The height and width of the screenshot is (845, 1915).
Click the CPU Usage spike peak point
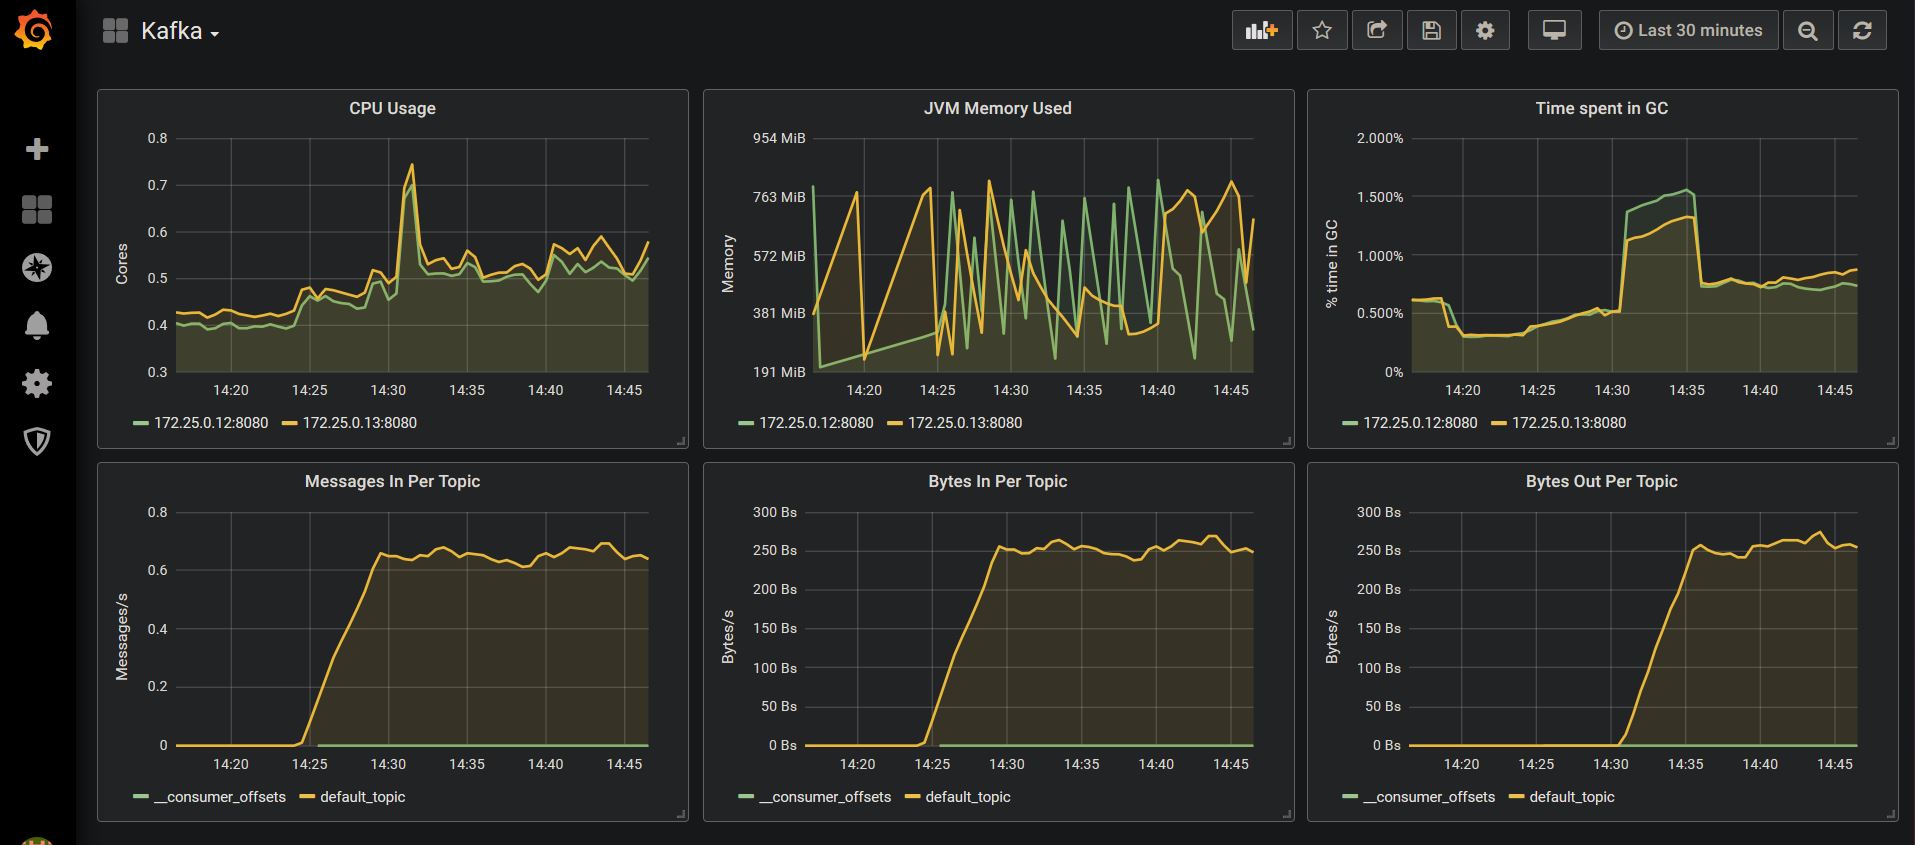(x=412, y=165)
